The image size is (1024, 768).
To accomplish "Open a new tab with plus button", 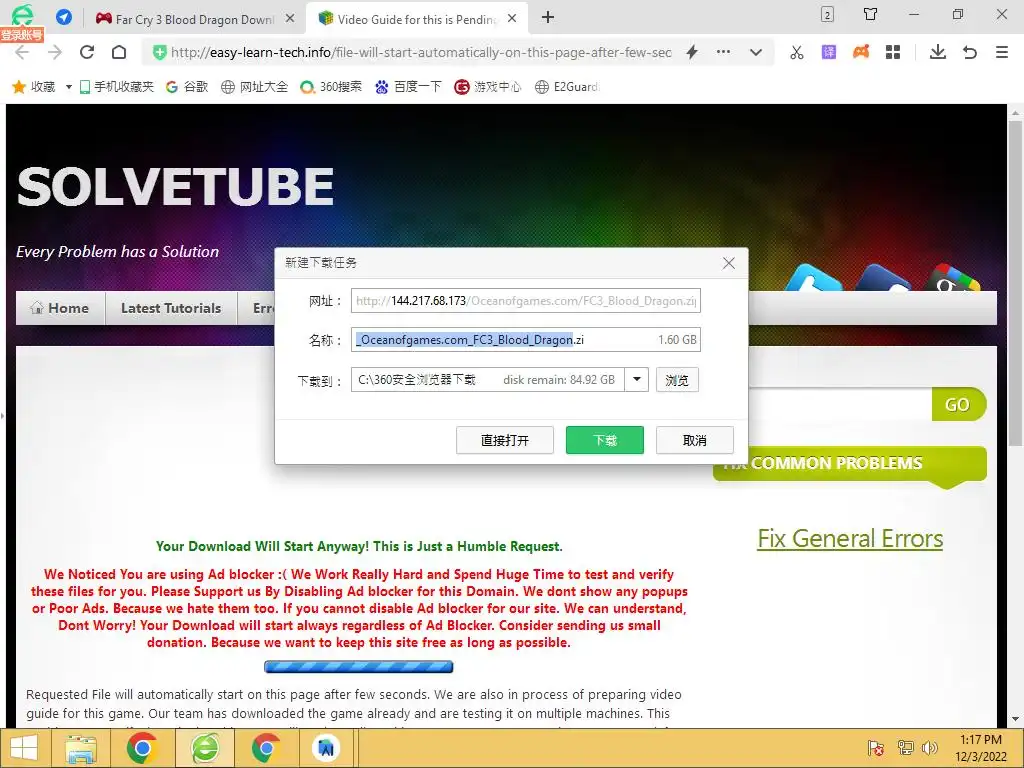I will point(548,18).
